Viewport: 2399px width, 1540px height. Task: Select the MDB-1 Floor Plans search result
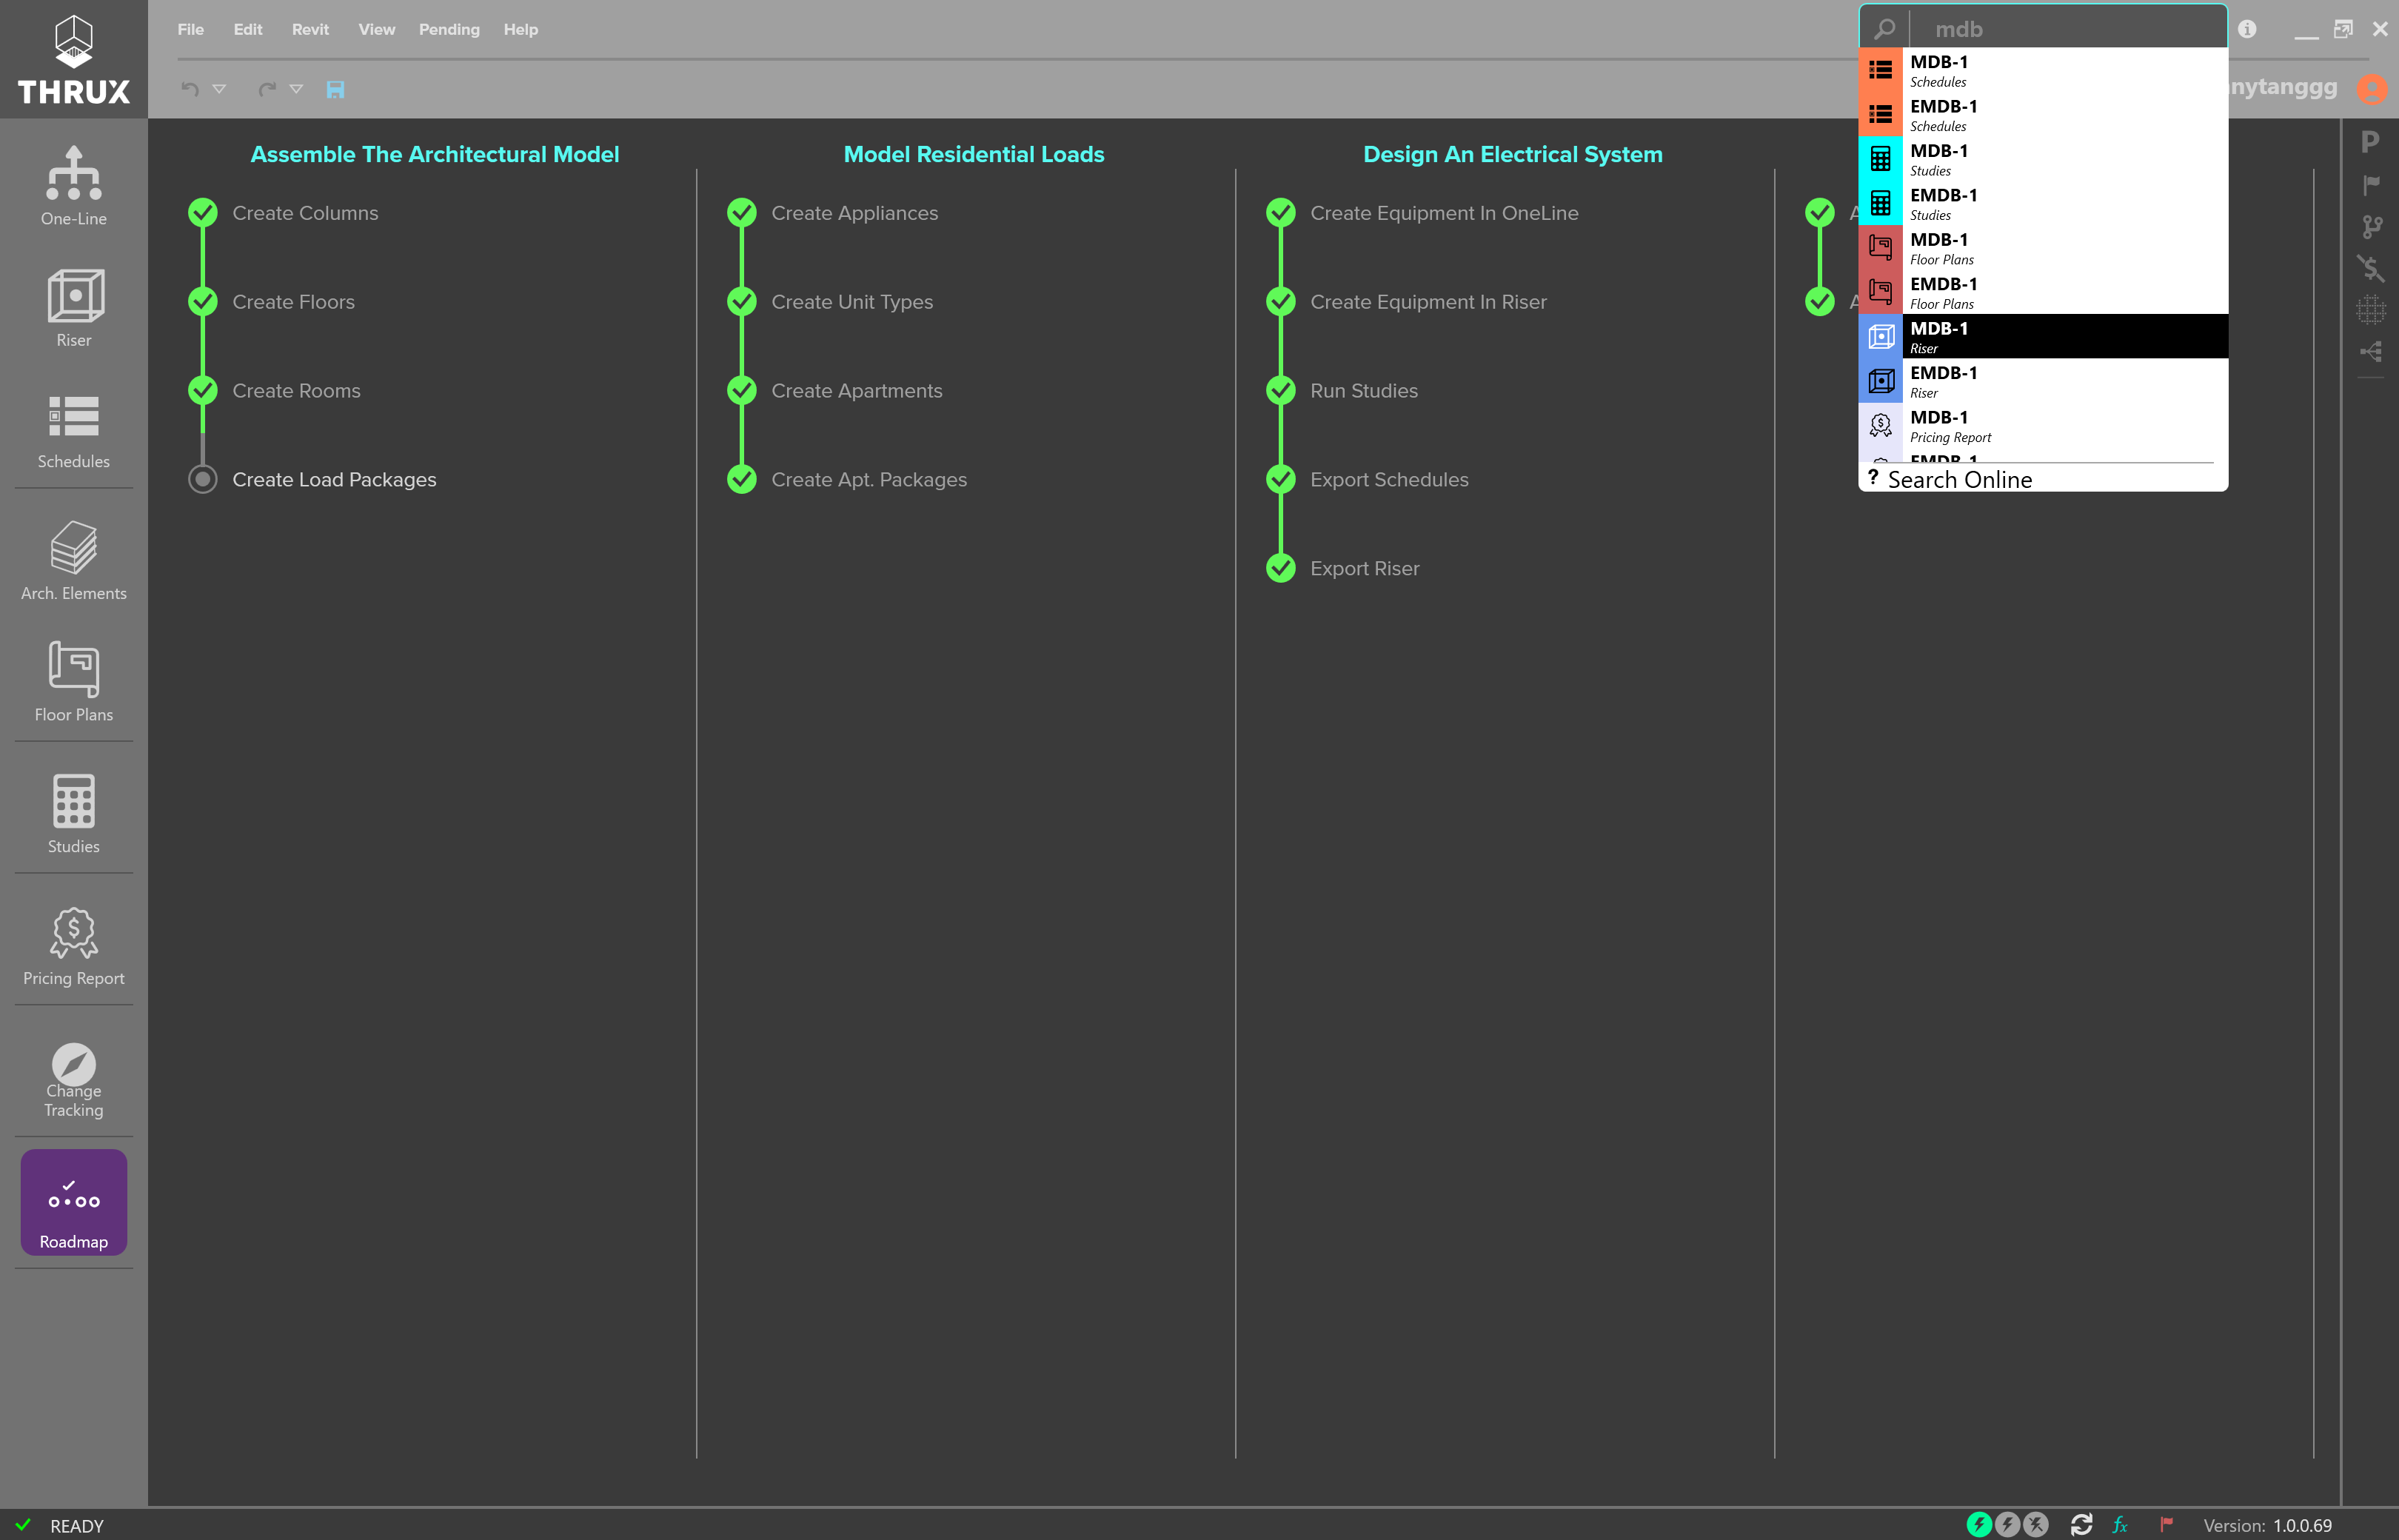2043,248
